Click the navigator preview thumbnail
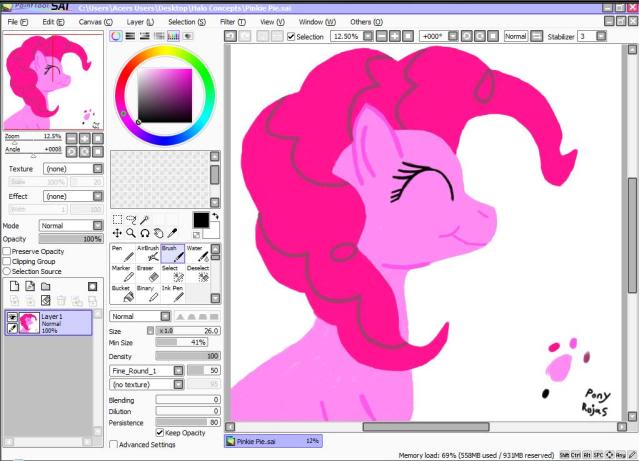The image size is (639, 461). click(x=53, y=82)
